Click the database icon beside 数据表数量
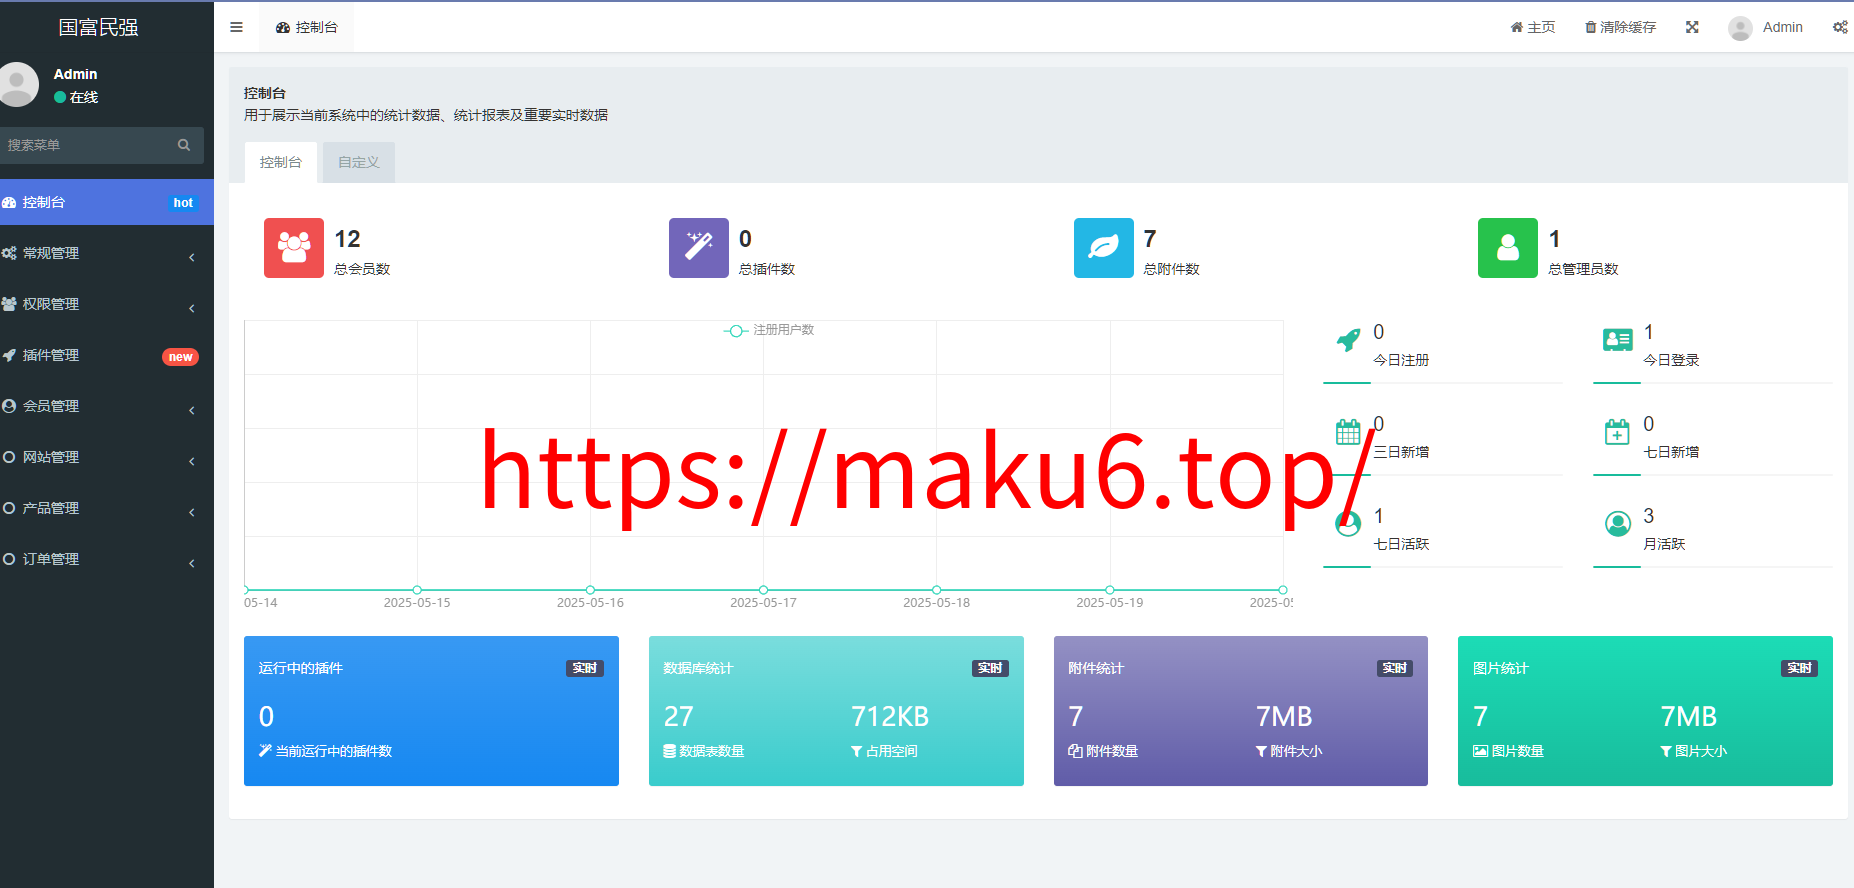The width and height of the screenshot is (1854, 888). pyautogui.click(x=669, y=751)
